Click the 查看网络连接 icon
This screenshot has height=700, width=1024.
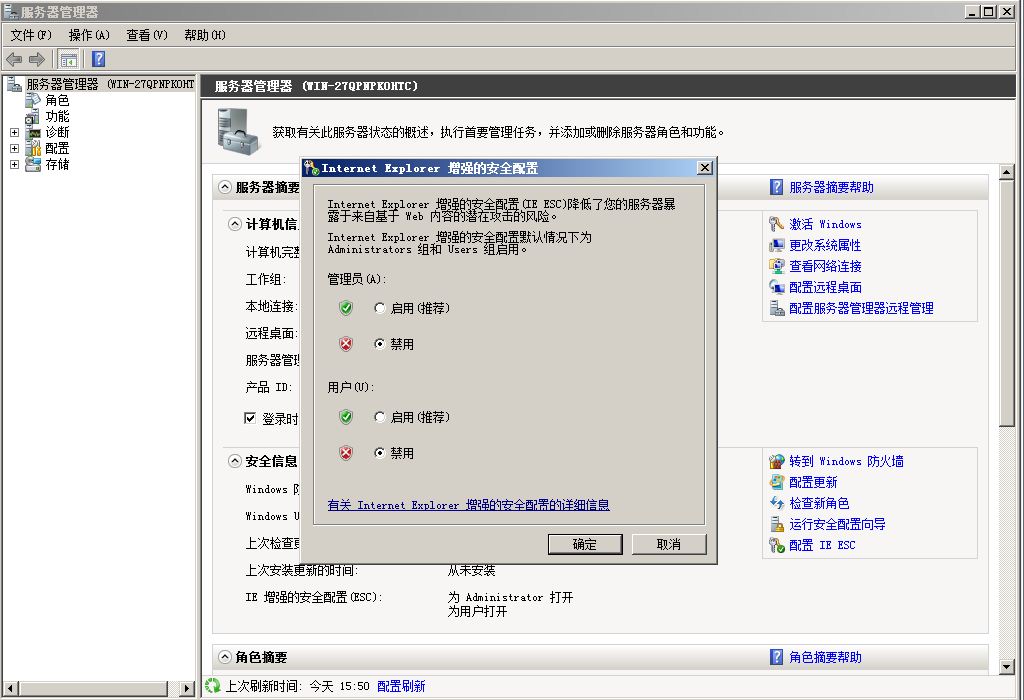click(x=776, y=266)
